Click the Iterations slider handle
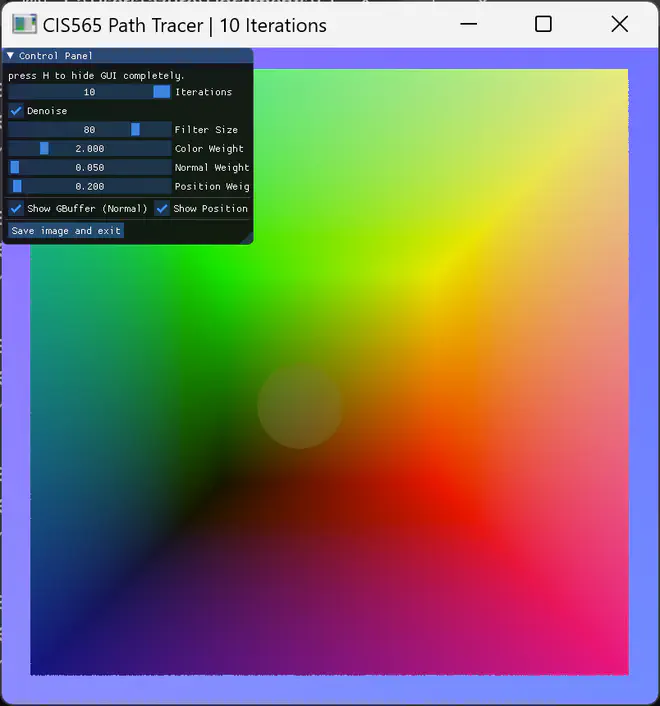The height and width of the screenshot is (706, 660). coord(161,92)
